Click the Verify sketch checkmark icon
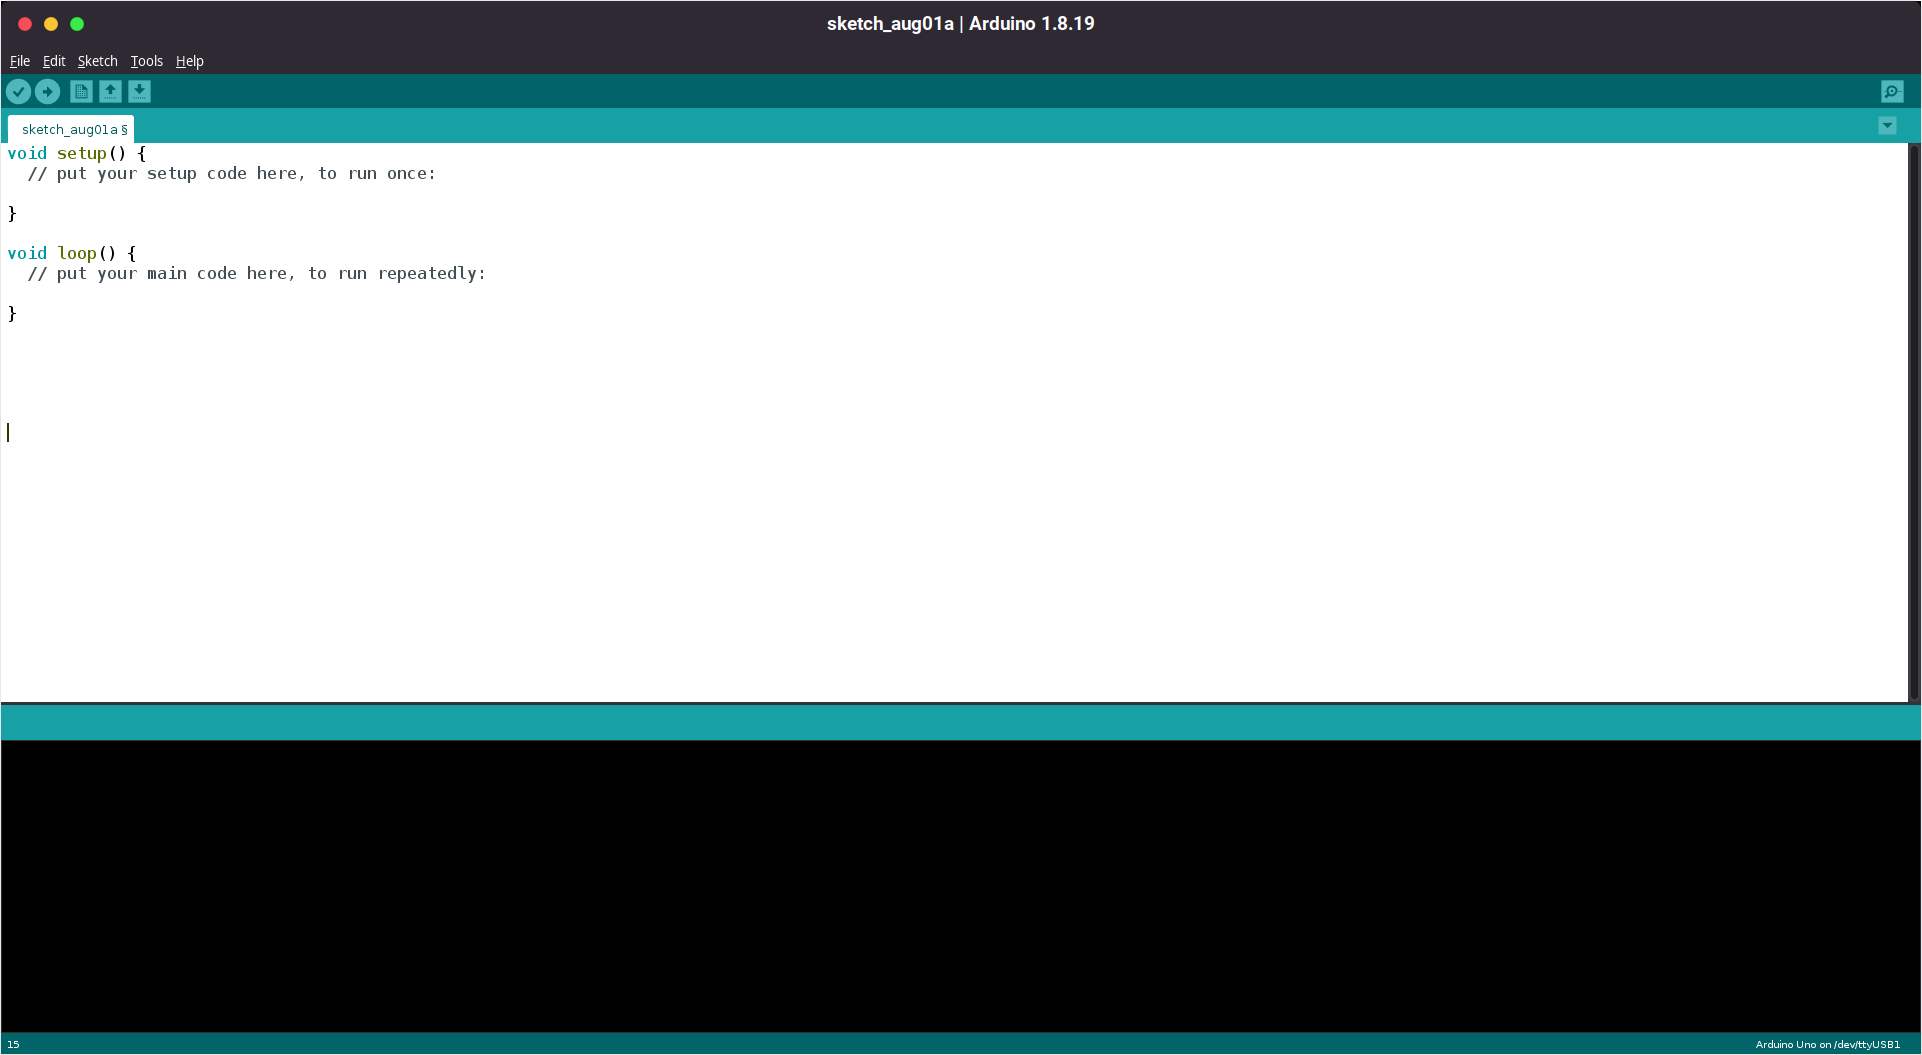The height and width of the screenshot is (1055, 1922). pyautogui.click(x=18, y=92)
